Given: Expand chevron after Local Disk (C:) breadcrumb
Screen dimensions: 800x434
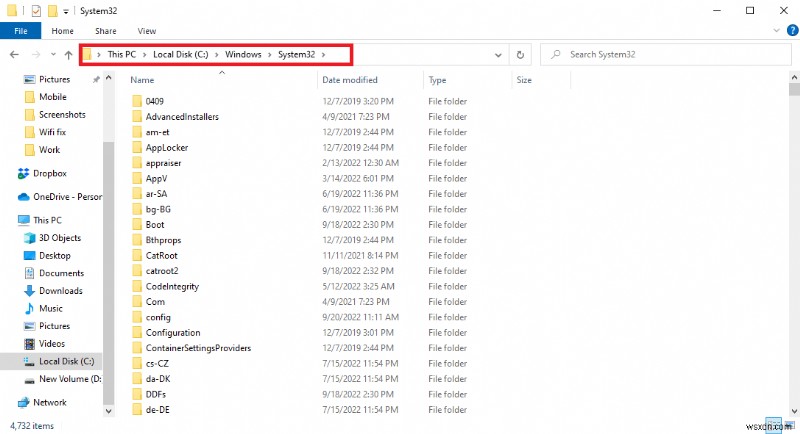Looking at the screenshot, I should point(216,55).
